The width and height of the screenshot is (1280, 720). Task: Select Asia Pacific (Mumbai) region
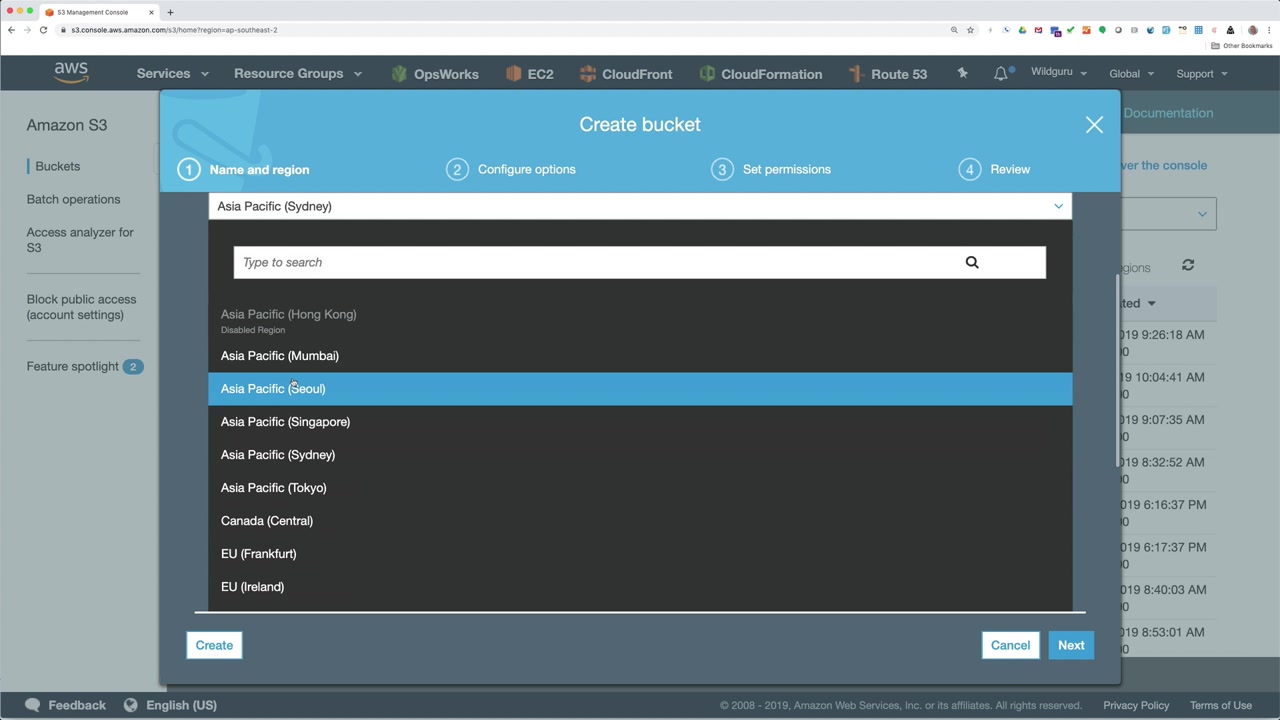point(640,356)
